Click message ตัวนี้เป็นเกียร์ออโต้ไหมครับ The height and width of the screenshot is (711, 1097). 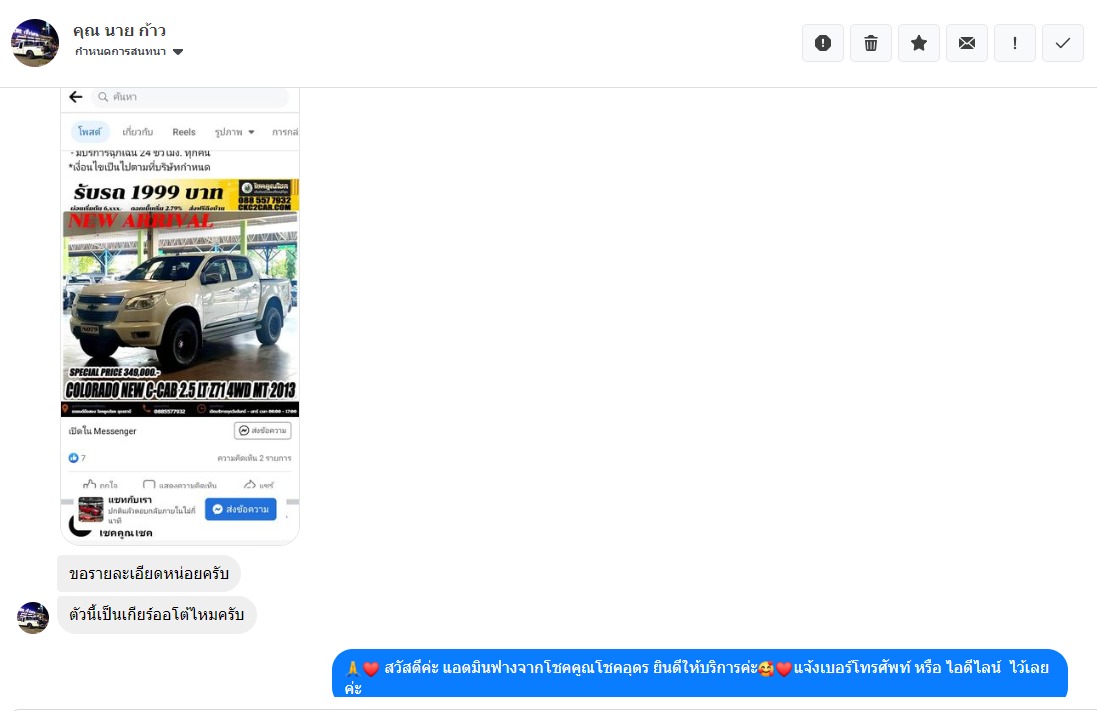click(157, 615)
